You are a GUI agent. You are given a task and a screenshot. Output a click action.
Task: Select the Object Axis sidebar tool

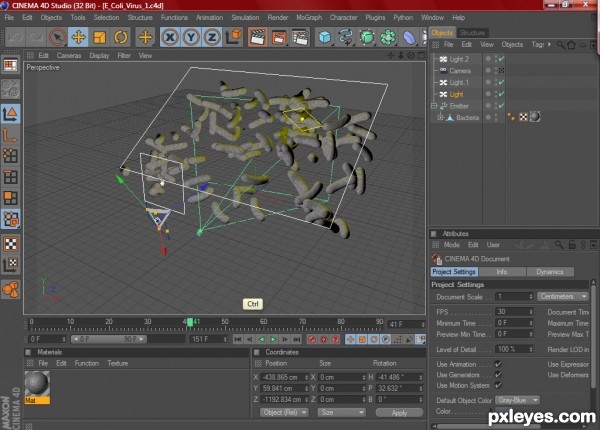pyautogui.click(x=10, y=135)
